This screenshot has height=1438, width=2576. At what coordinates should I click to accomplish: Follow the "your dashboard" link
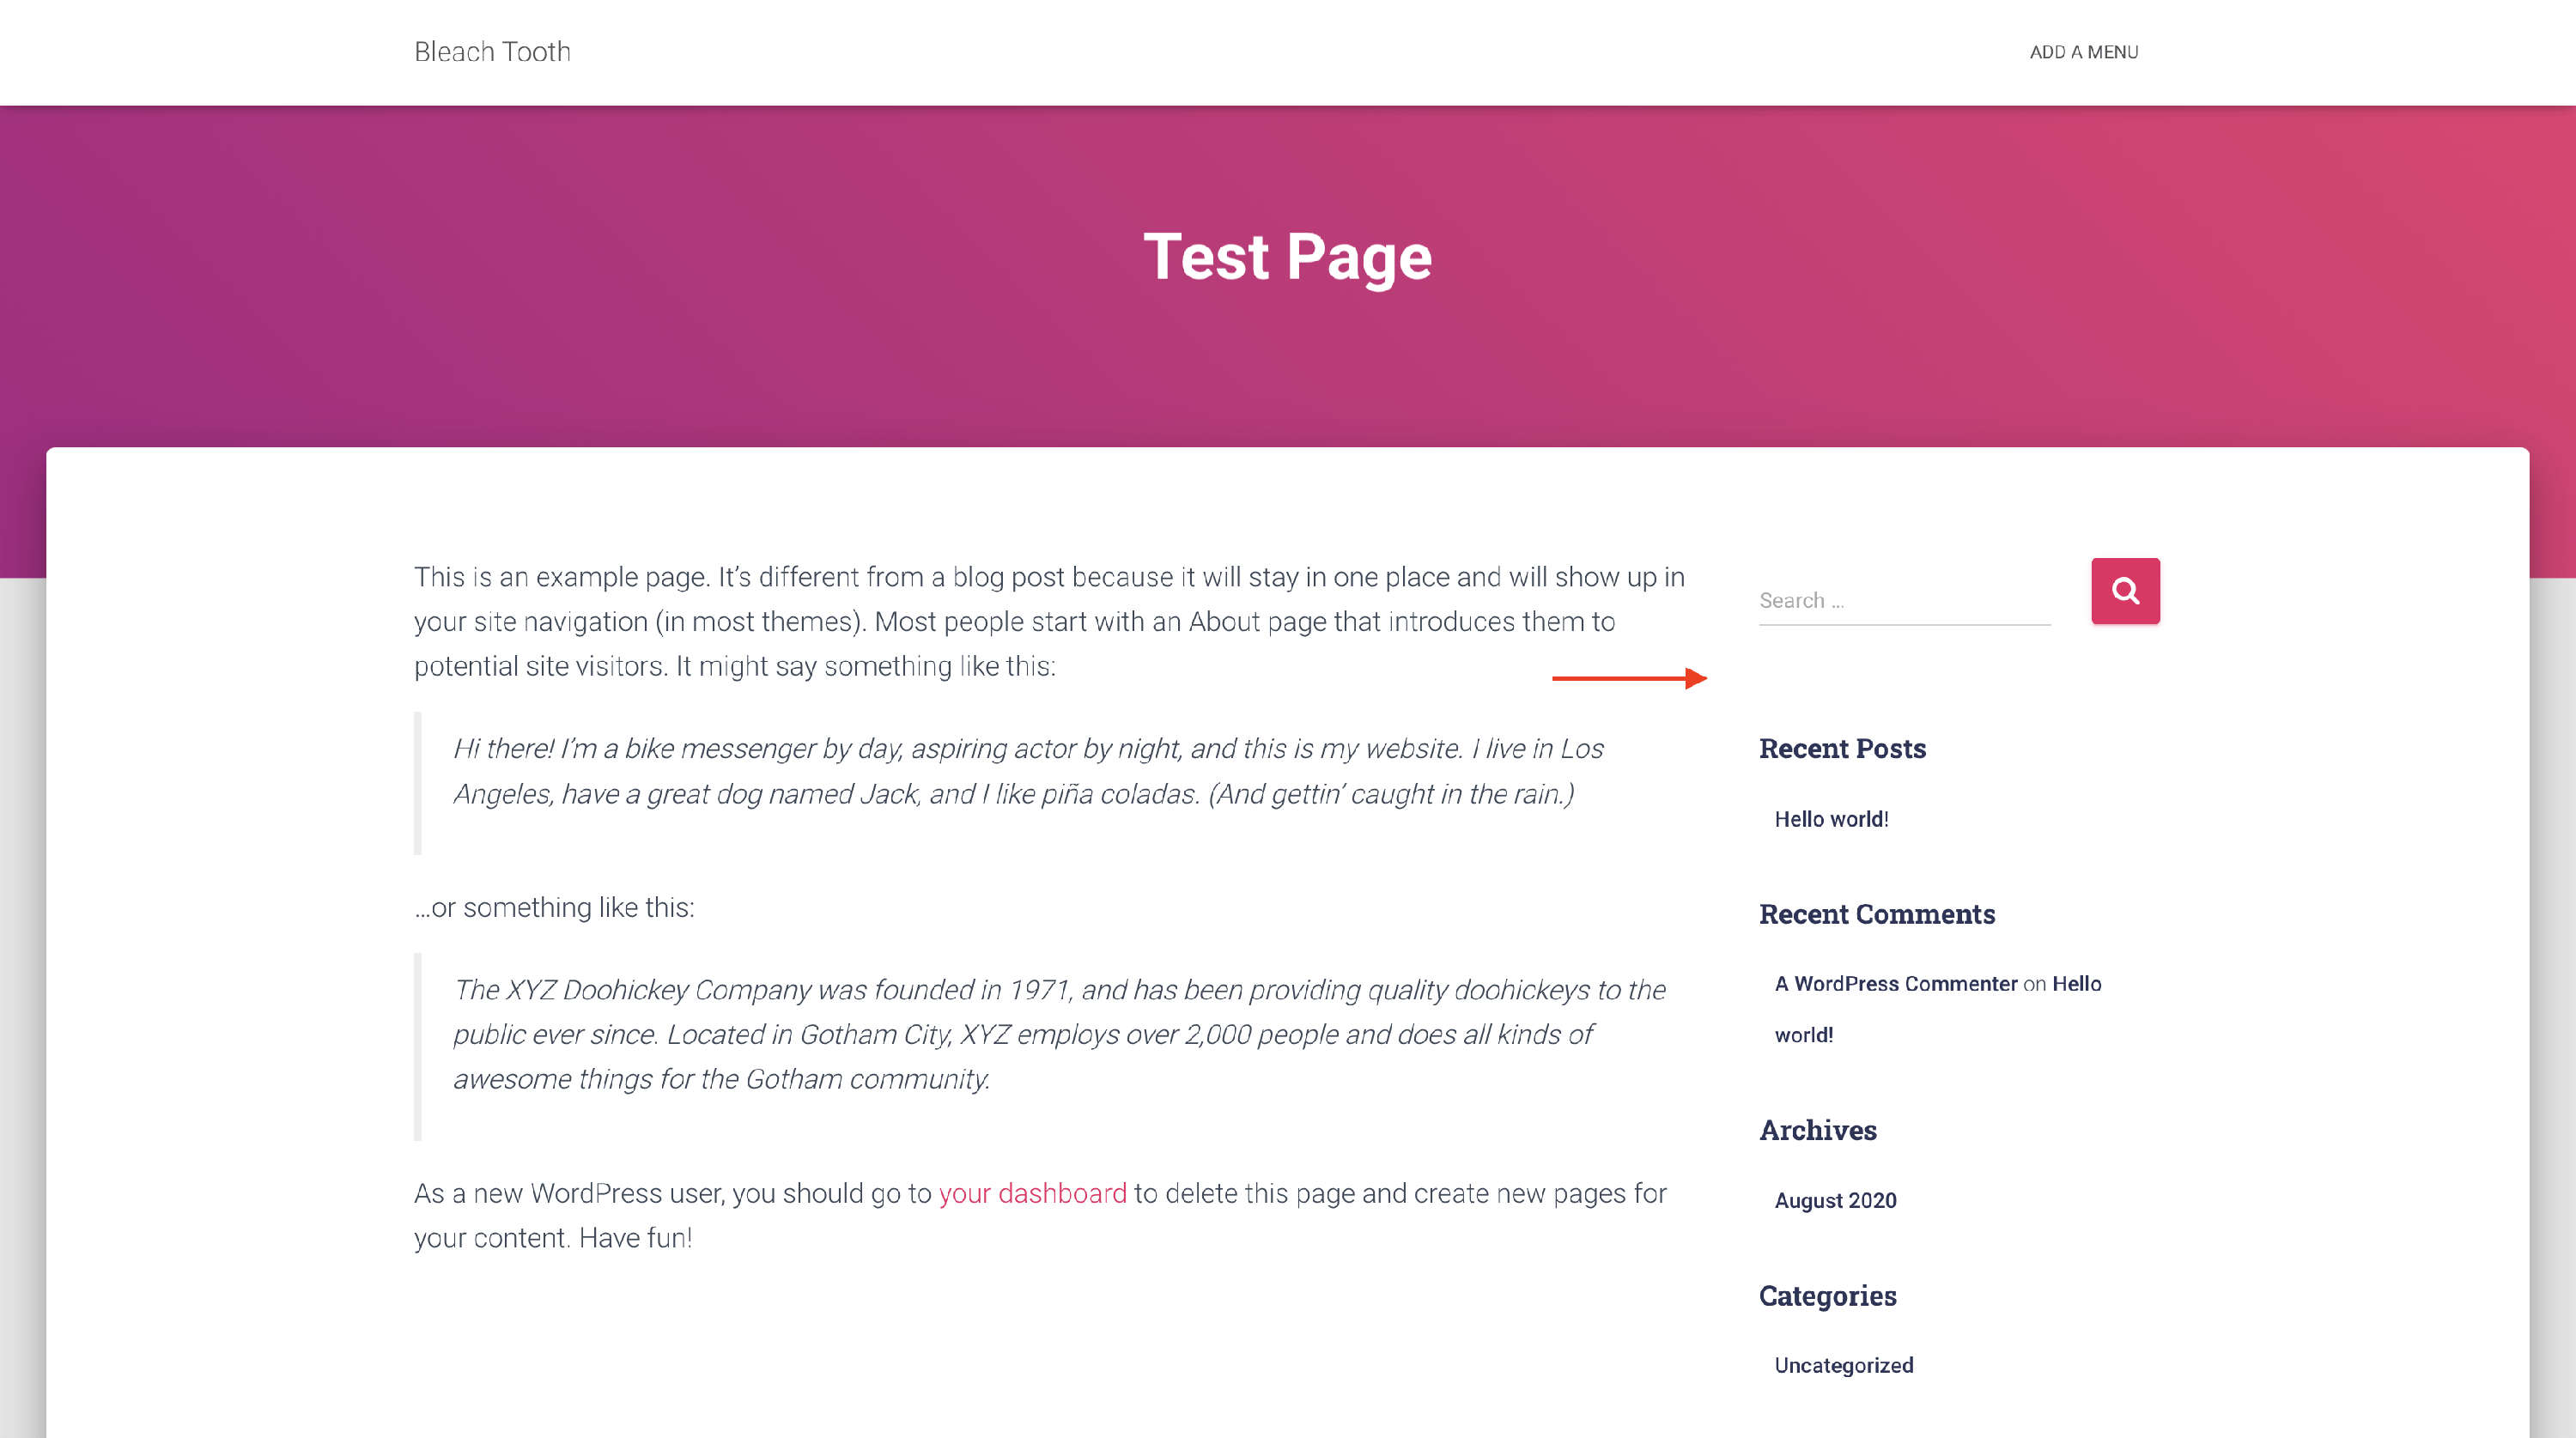(1032, 1193)
